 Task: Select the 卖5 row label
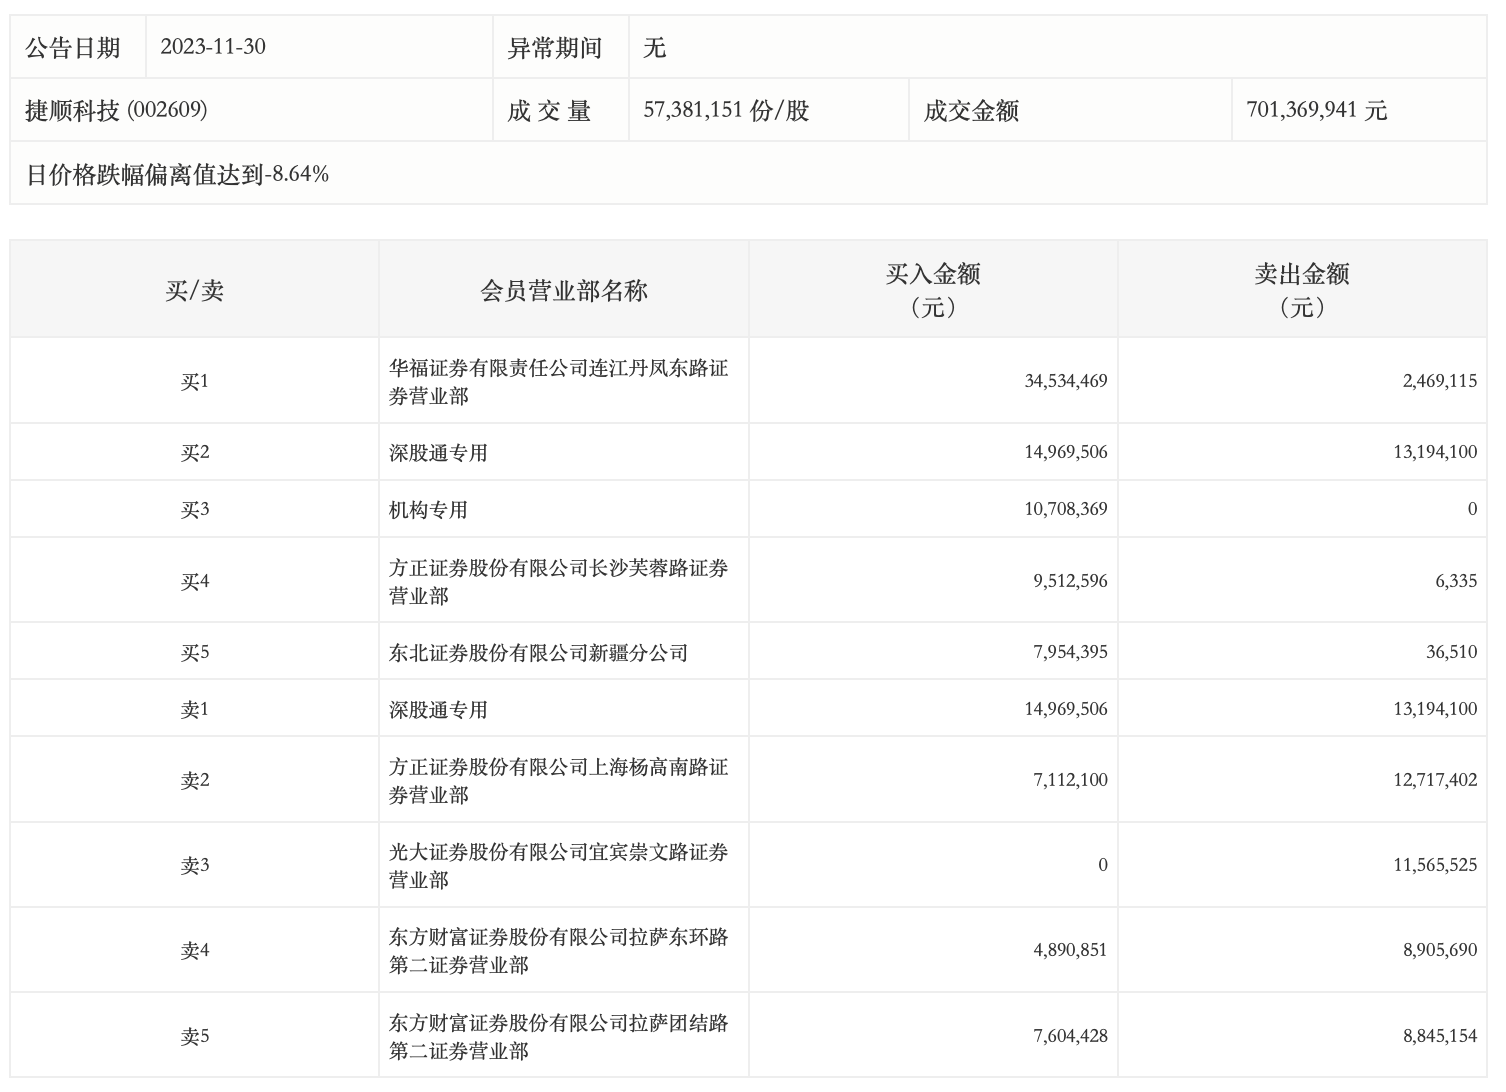click(194, 1037)
